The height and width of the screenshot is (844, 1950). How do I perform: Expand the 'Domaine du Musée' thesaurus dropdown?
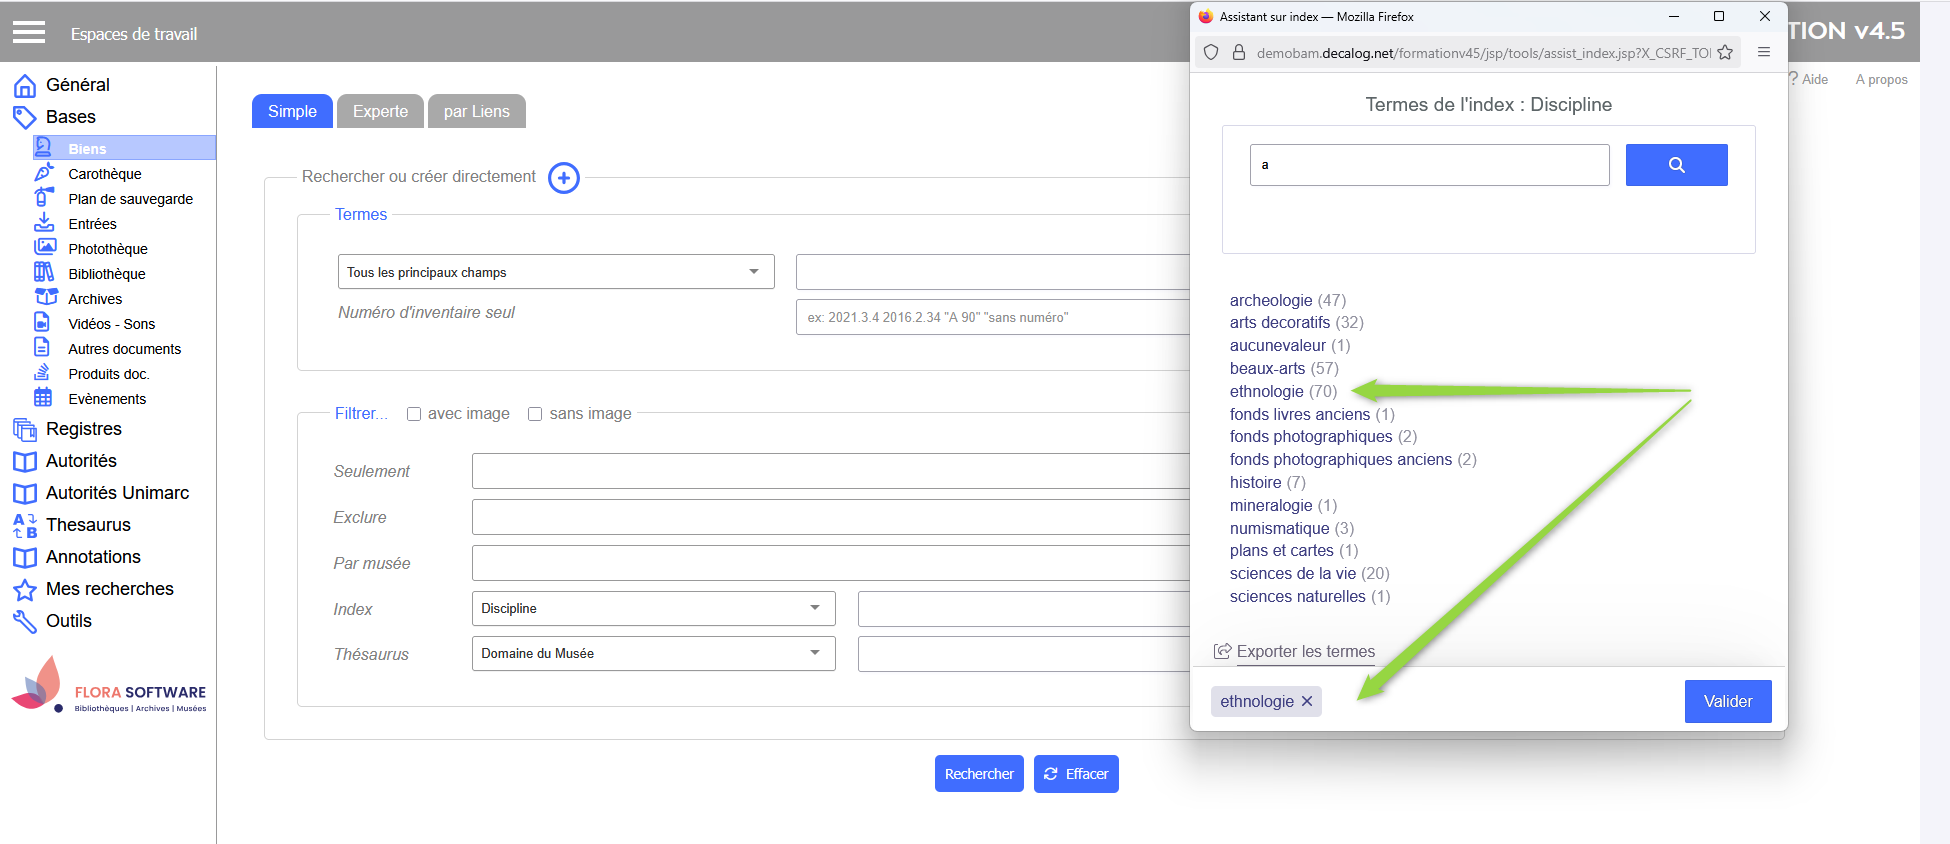pos(652,653)
